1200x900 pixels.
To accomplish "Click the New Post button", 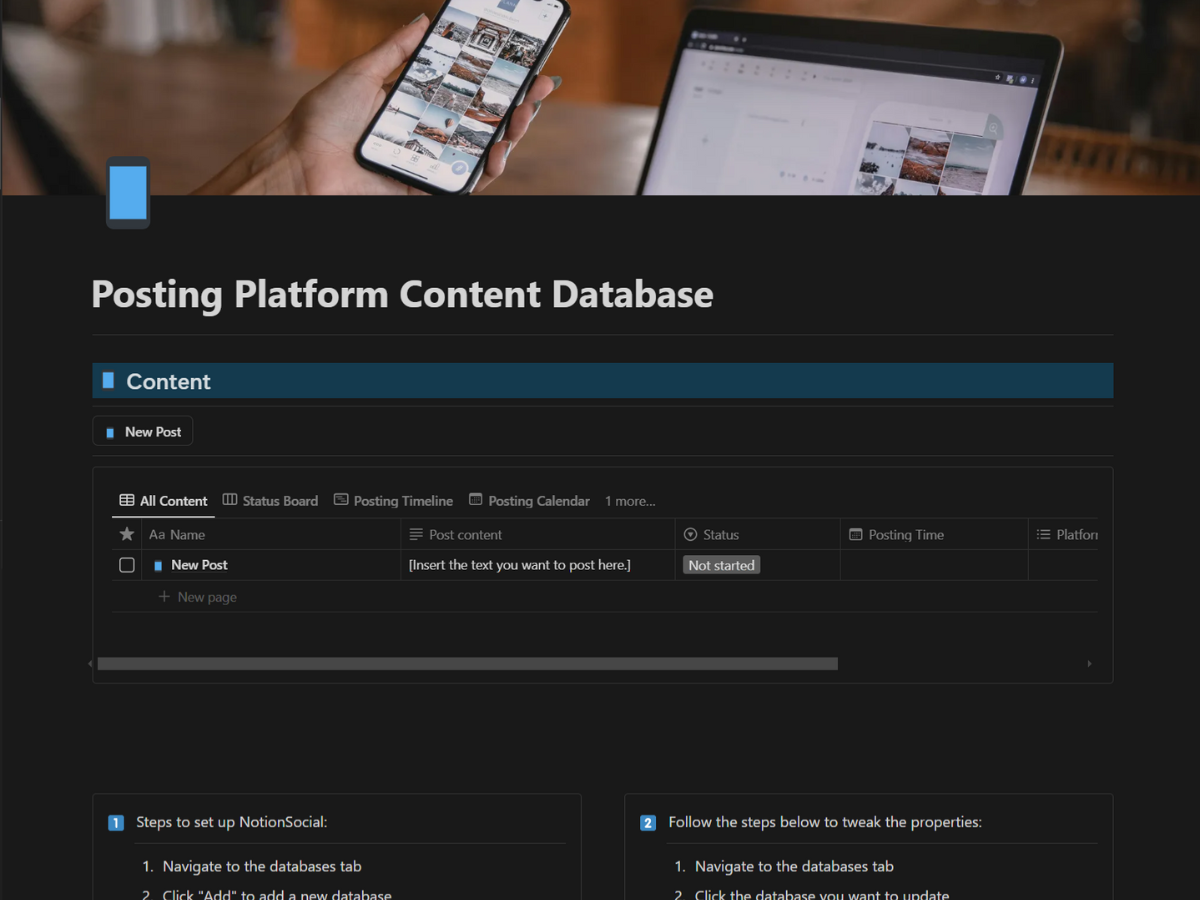I will coord(143,432).
